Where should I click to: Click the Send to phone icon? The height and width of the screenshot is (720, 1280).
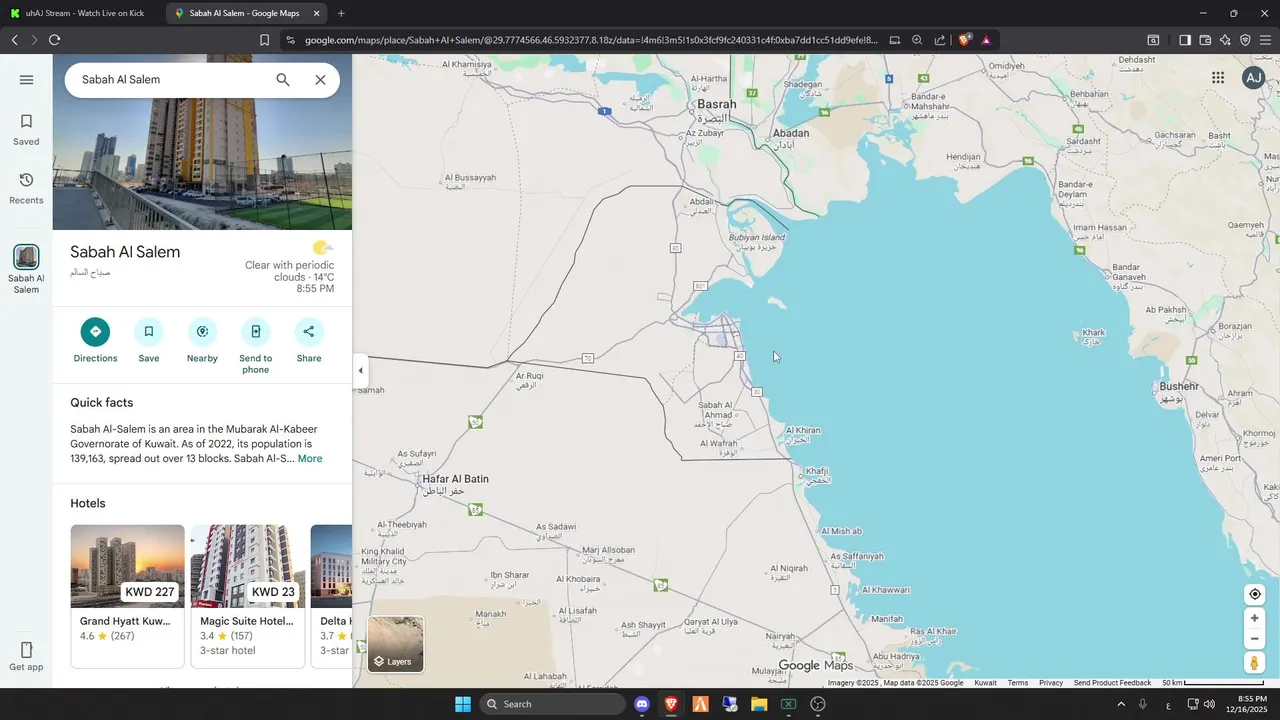click(x=255, y=332)
